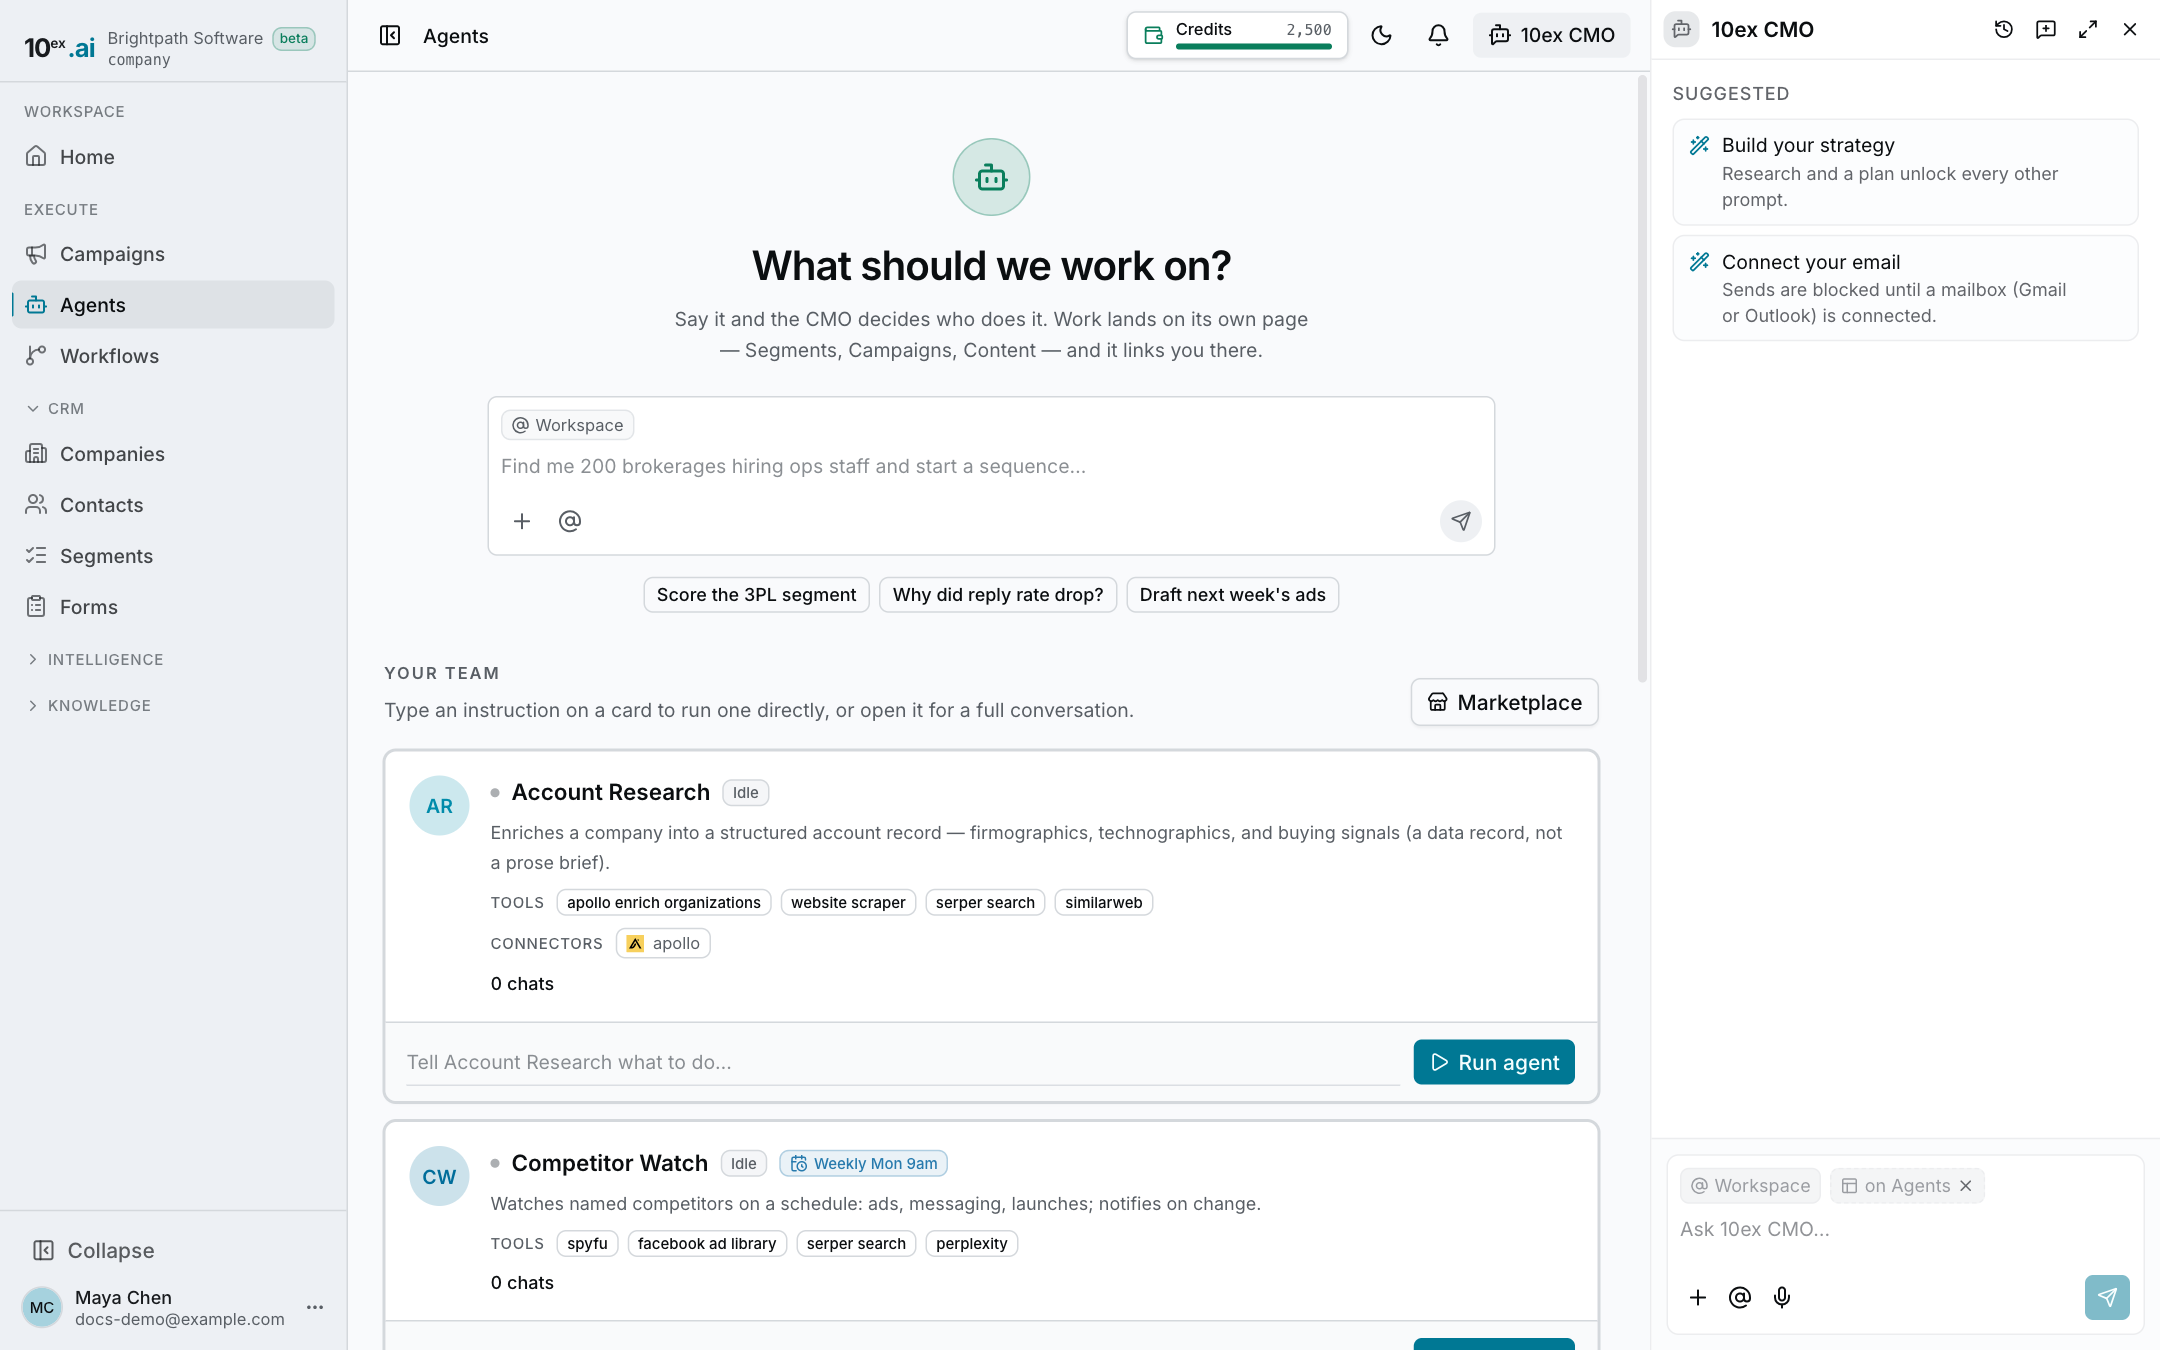The height and width of the screenshot is (1350, 2160).
Task: Add an attachment with the main prompt plus icon
Action: point(522,521)
